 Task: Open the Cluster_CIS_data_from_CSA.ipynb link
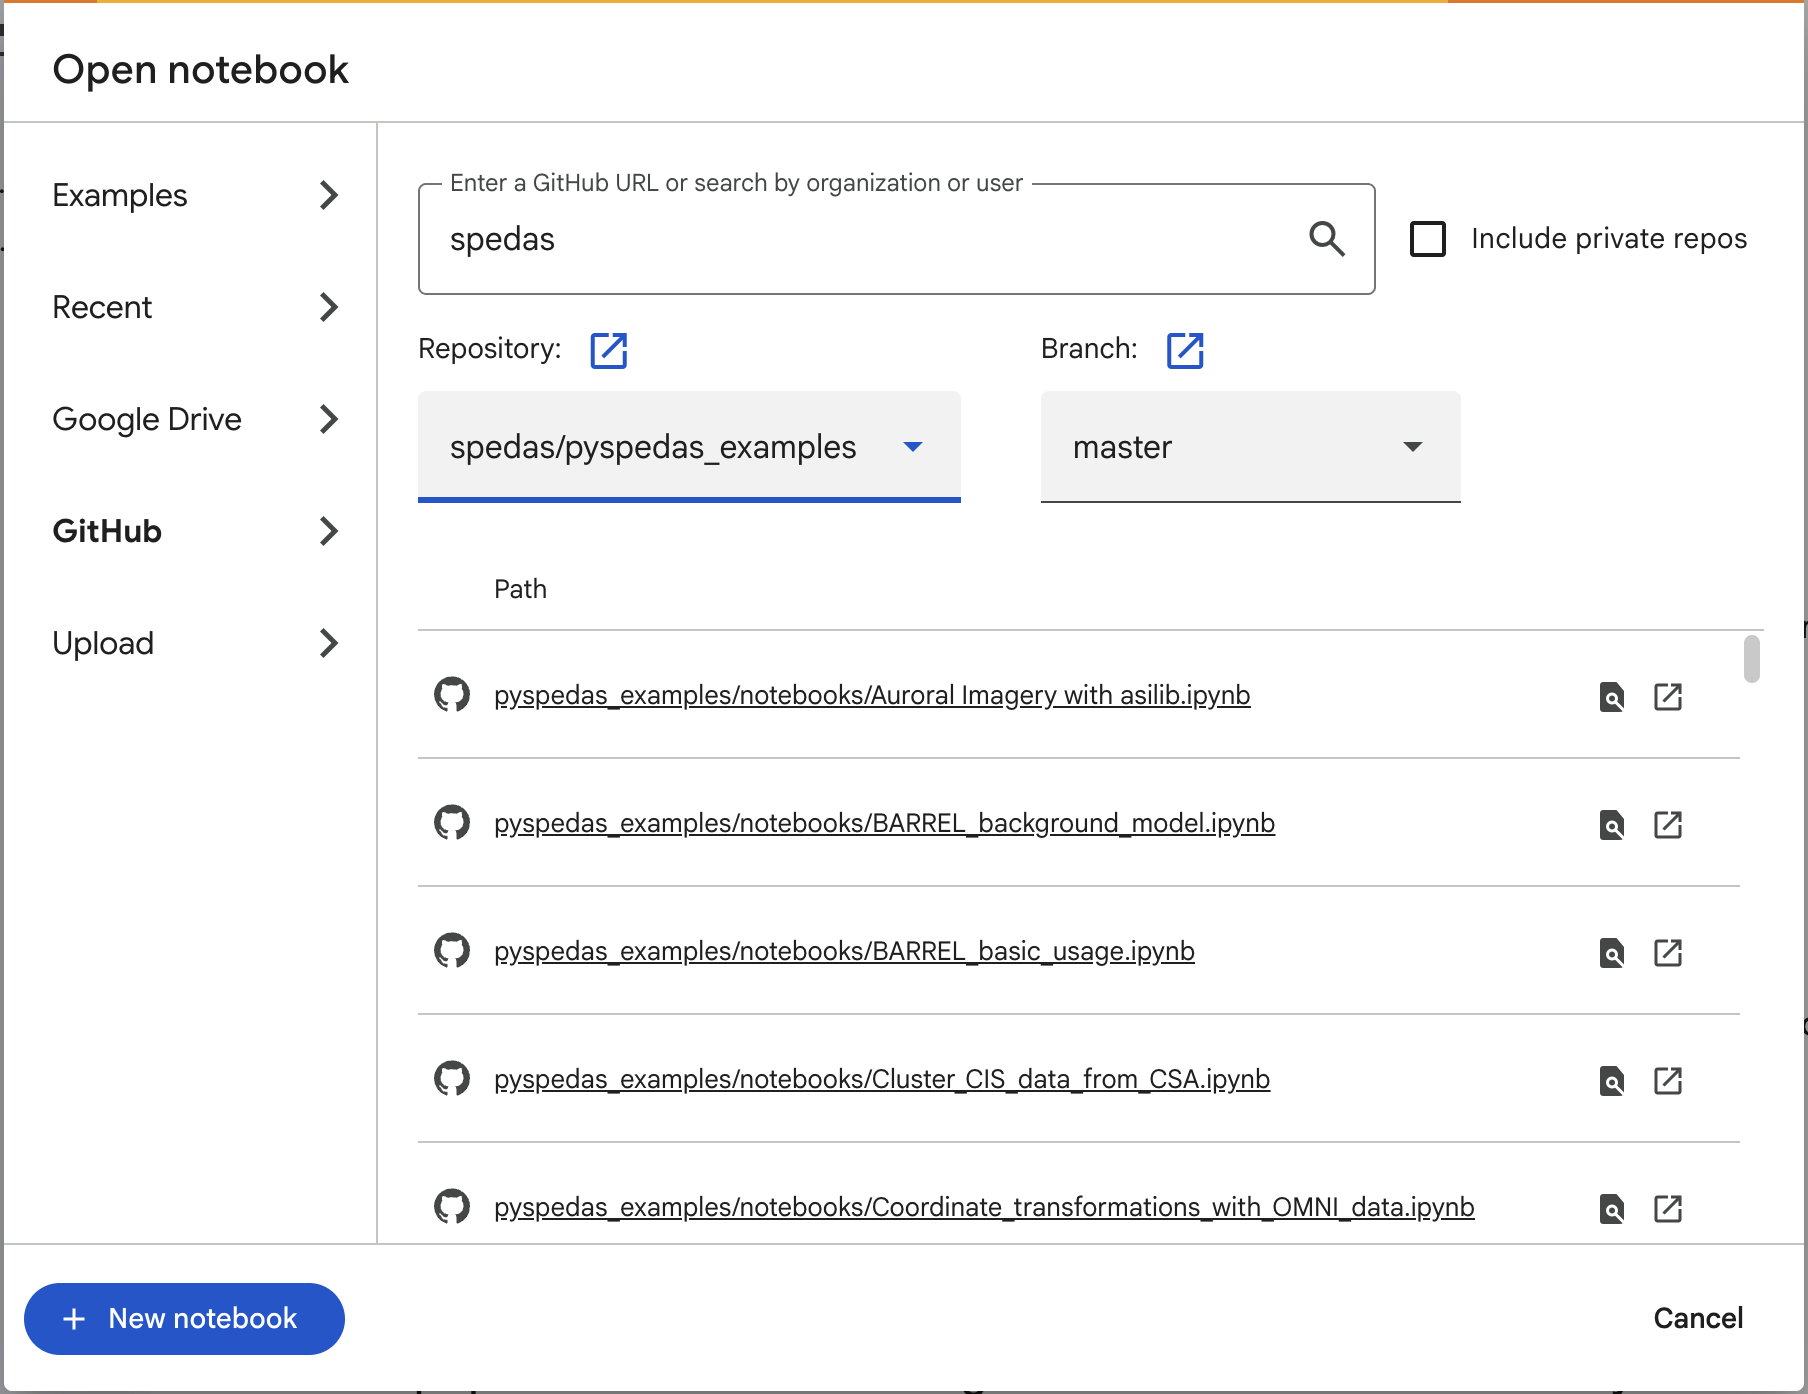coord(882,1079)
